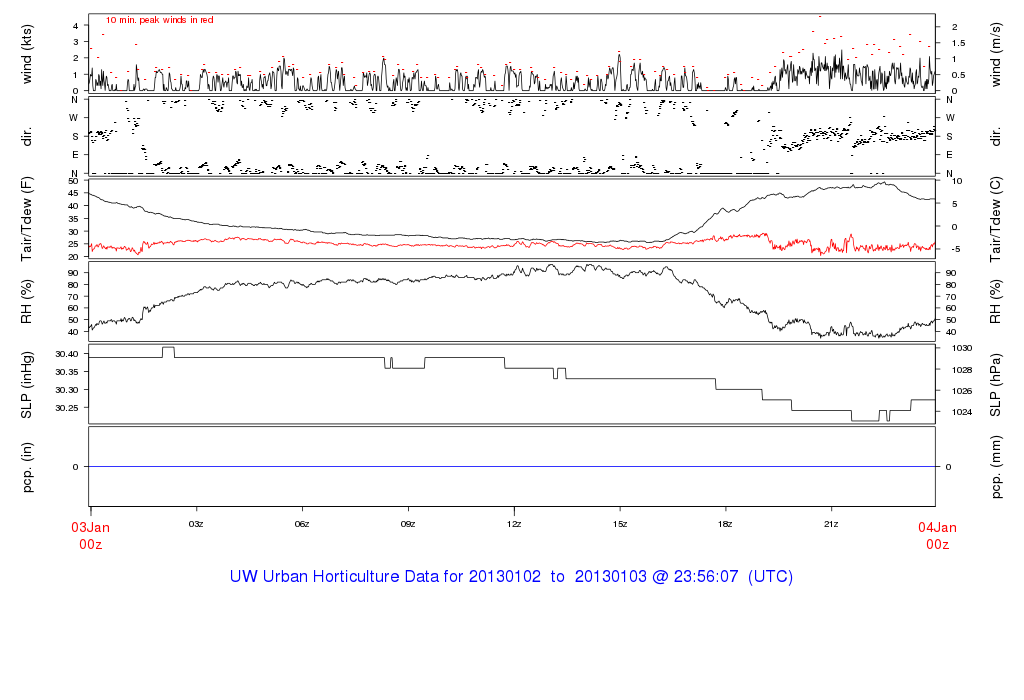Click the 1030 hPa tick value
The image size is (1024, 700).
click(x=962, y=348)
